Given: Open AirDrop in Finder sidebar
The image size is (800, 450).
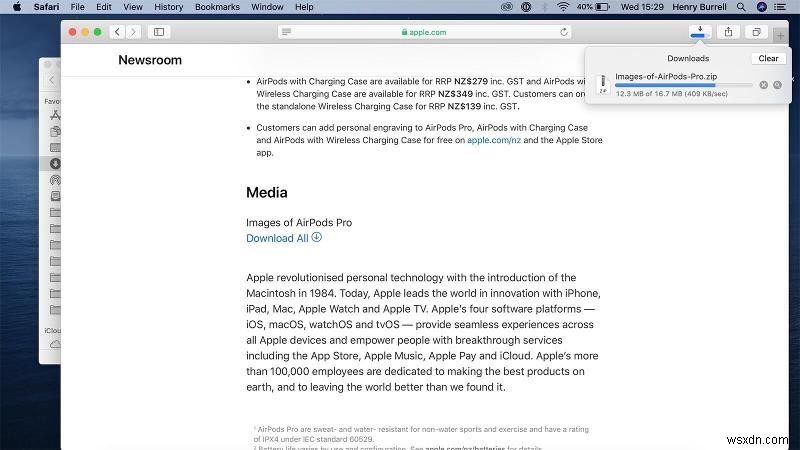Looking at the screenshot, I should [55, 180].
